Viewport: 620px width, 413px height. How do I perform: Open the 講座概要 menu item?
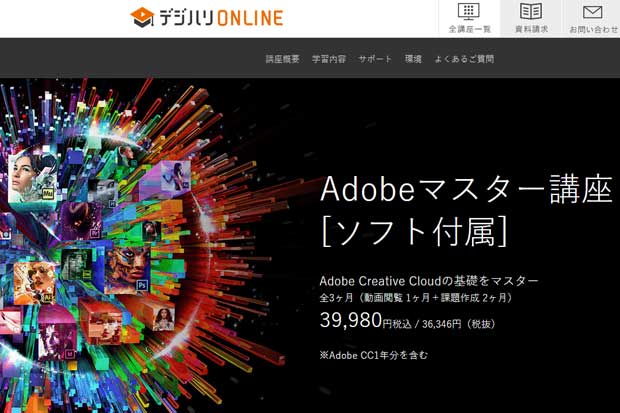282,59
